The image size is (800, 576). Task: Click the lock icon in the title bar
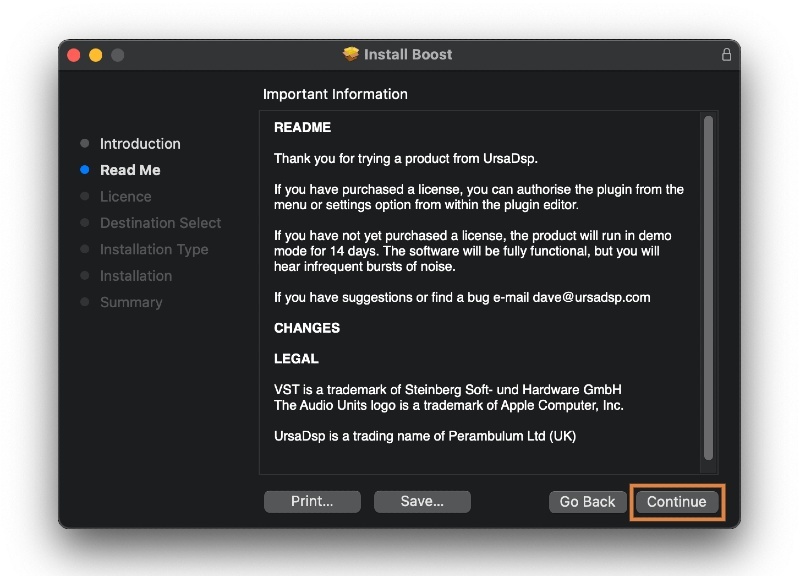tap(727, 55)
